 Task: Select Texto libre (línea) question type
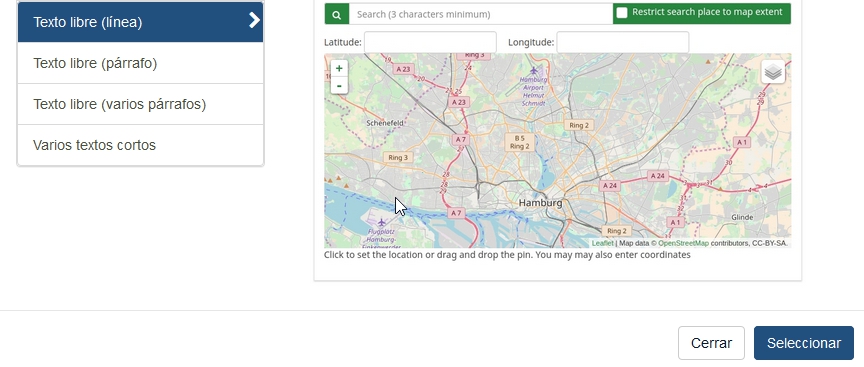tap(141, 22)
